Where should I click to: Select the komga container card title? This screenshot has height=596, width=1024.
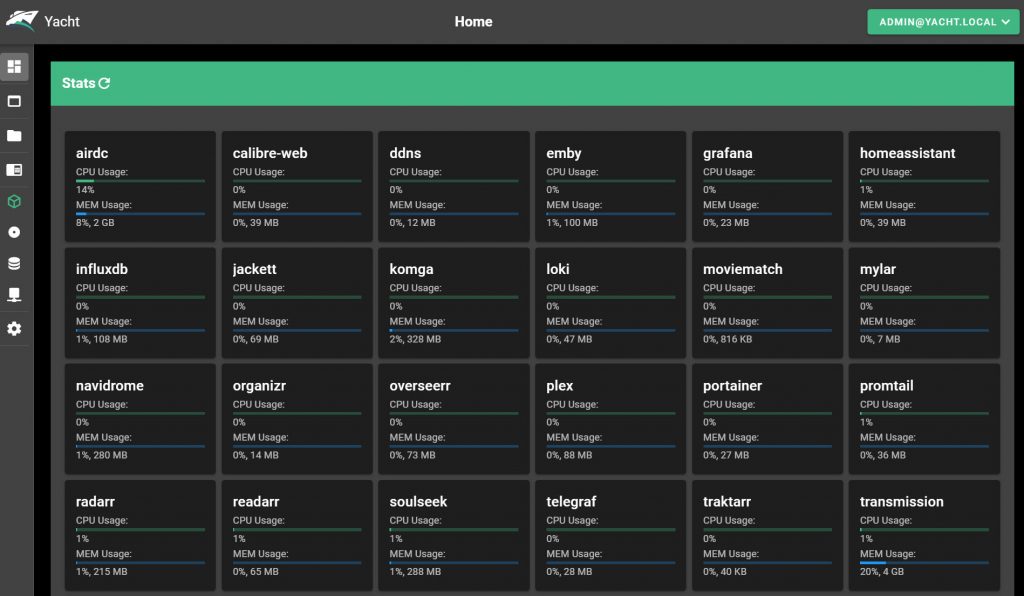pos(411,269)
